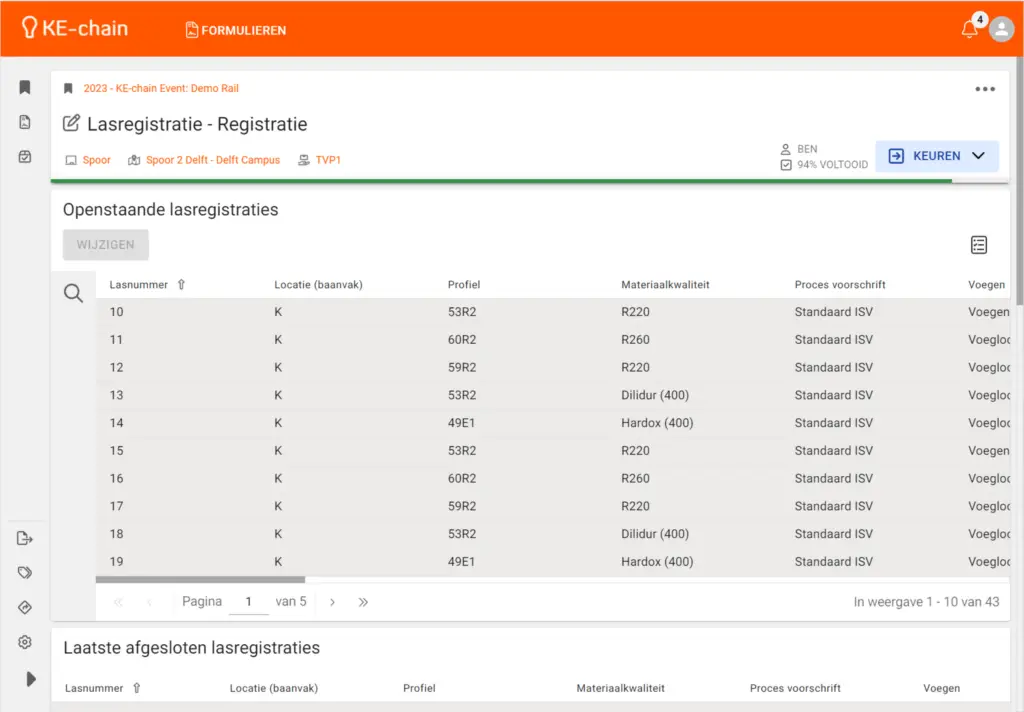Open the user profile avatar
Image resolution: width=1024 pixels, height=712 pixels.
tap(1001, 30)
